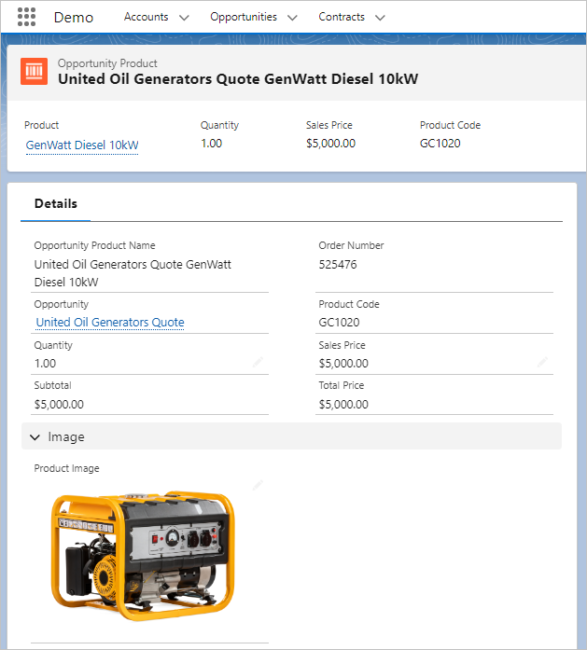Viewport: 587px width, 650px height.
Task: Expand the Contracts dropdown chevron
Action: tap(380, 17)
